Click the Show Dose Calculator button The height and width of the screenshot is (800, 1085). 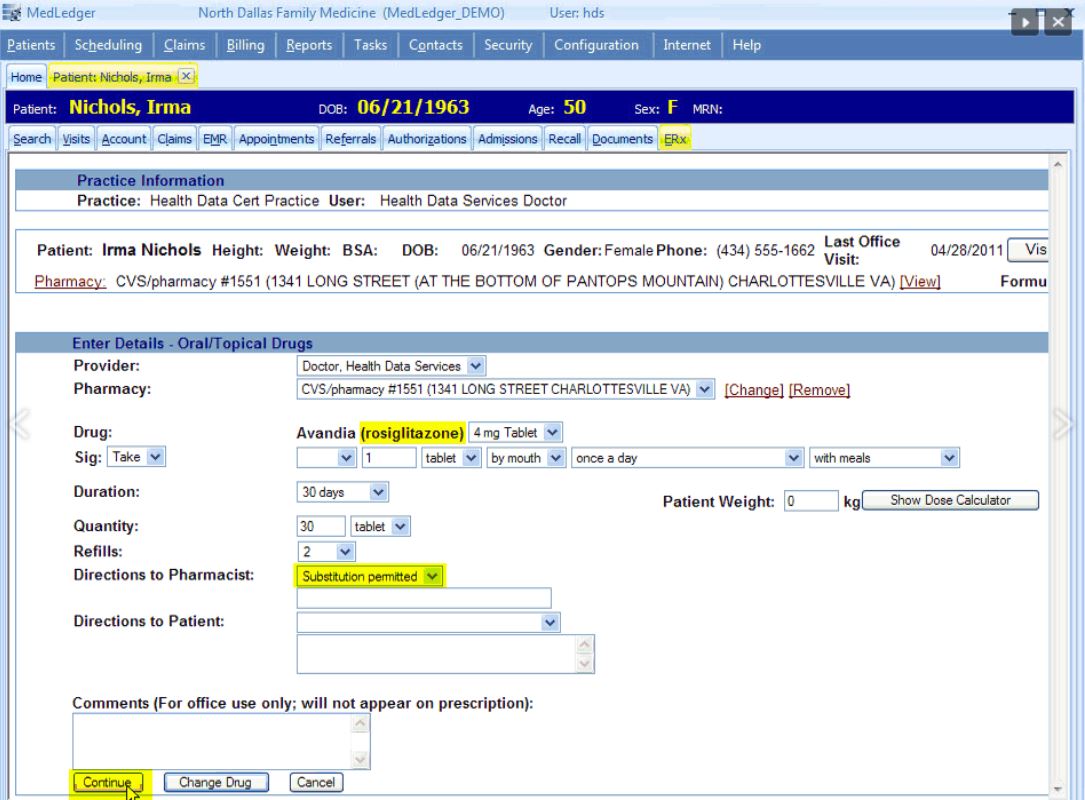click(x=950, y=500)
